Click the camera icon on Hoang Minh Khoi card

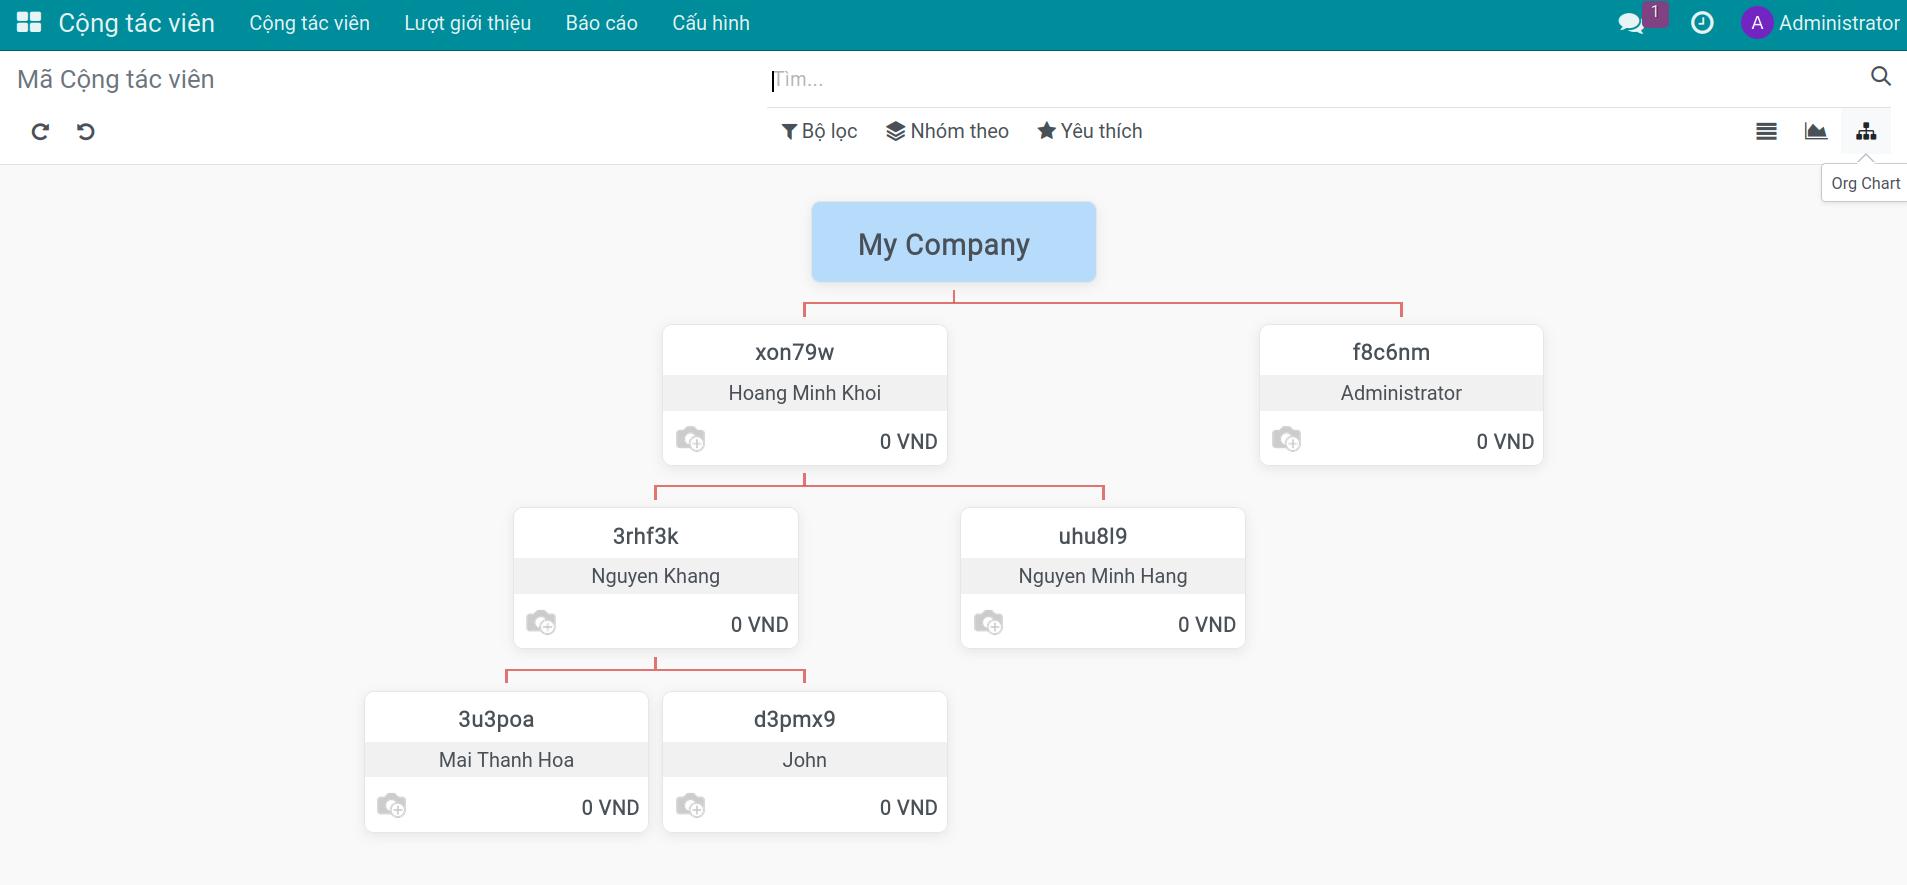tap(690, 439)
